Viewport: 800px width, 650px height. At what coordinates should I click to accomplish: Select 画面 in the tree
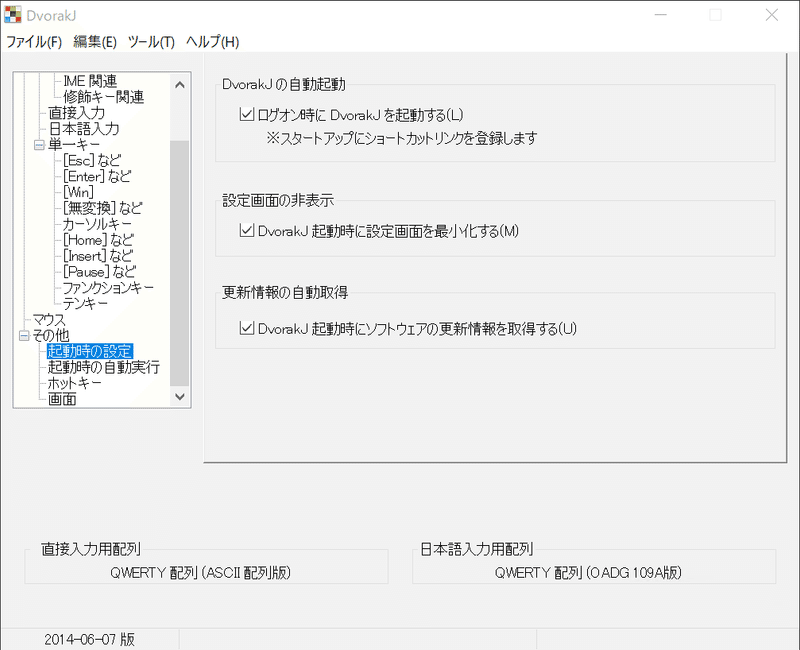pyautogui.click(x=62, y=399)
